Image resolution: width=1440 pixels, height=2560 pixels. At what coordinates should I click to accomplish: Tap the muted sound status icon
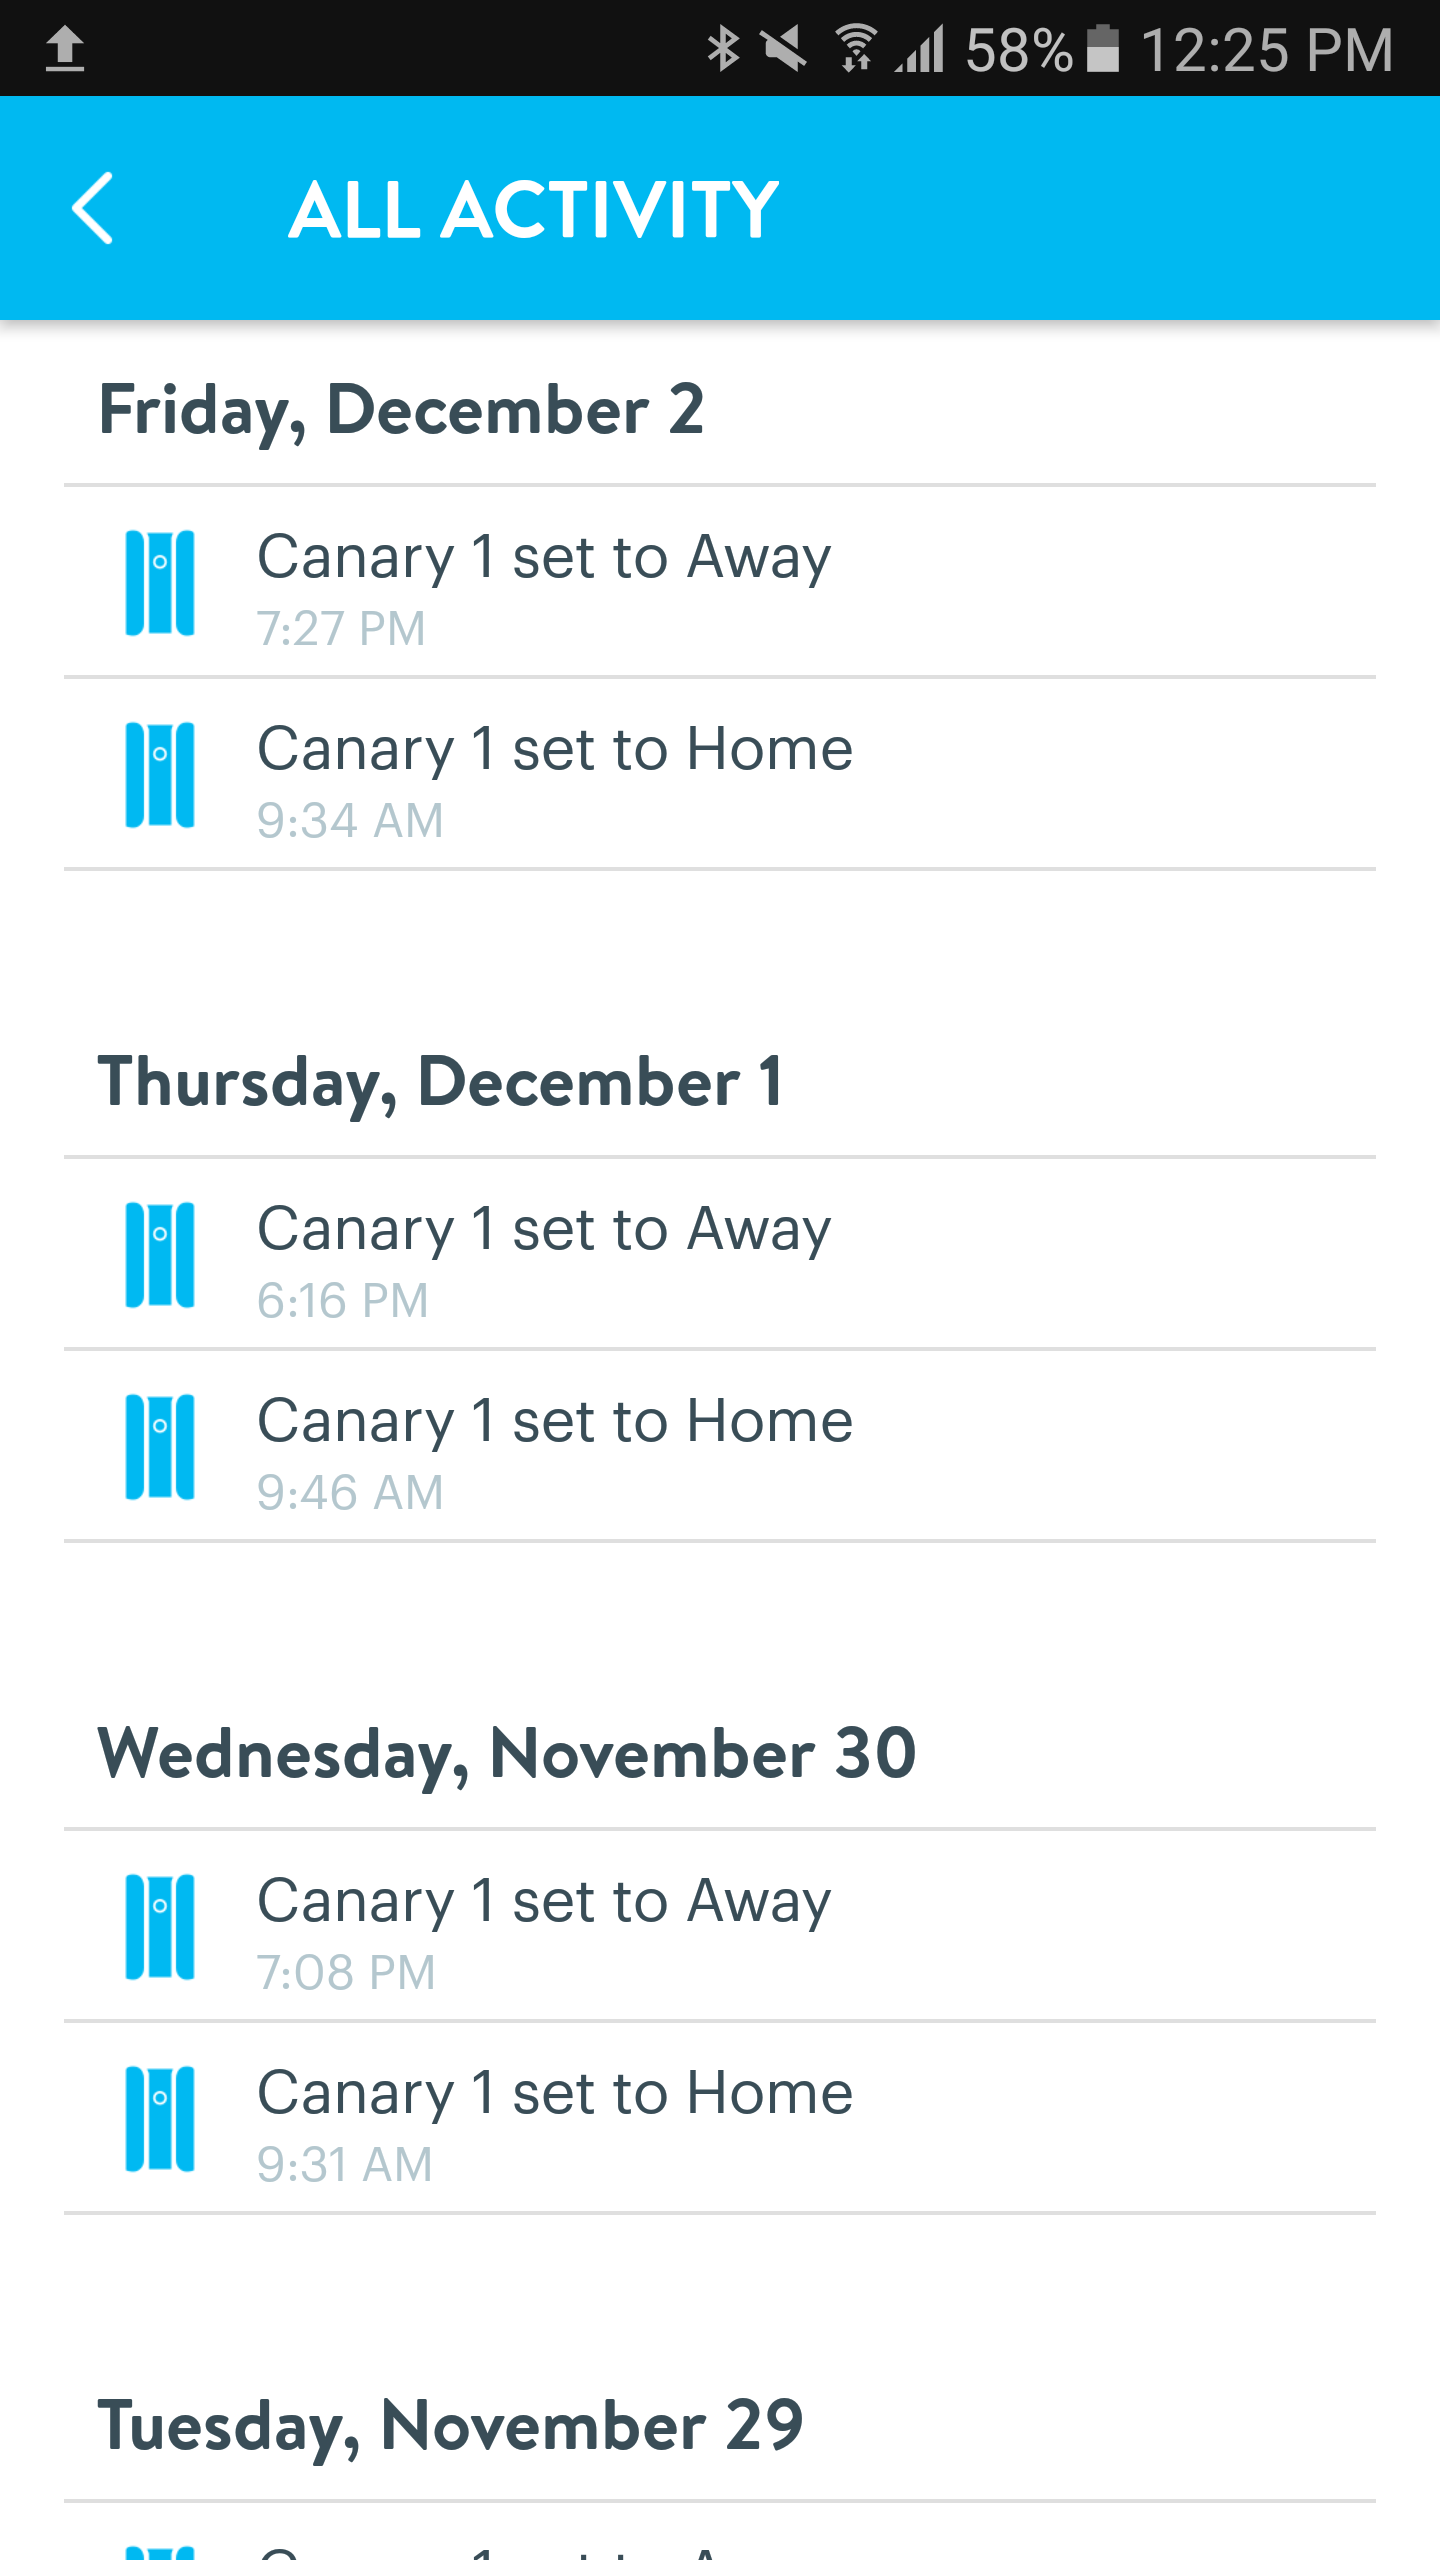click(783, 49)
